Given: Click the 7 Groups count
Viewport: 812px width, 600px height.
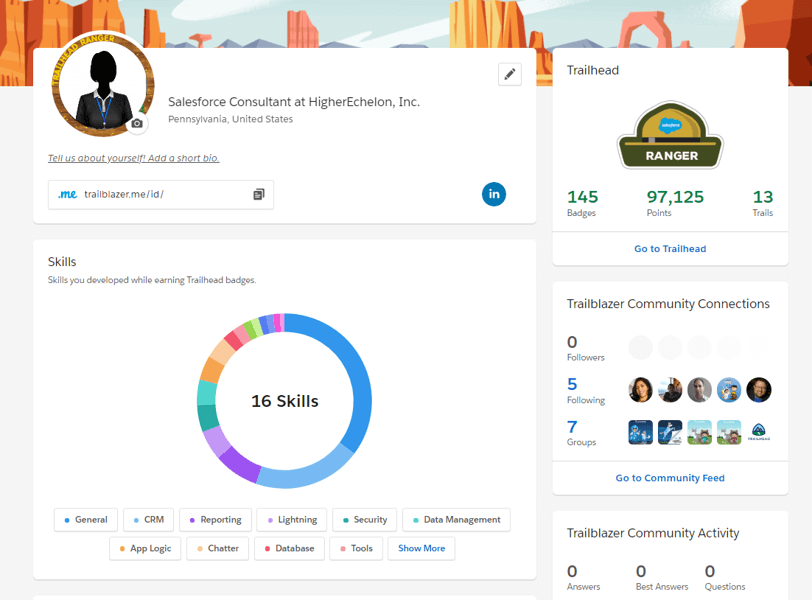Looking at the screenshot, I should pos(572,427).
